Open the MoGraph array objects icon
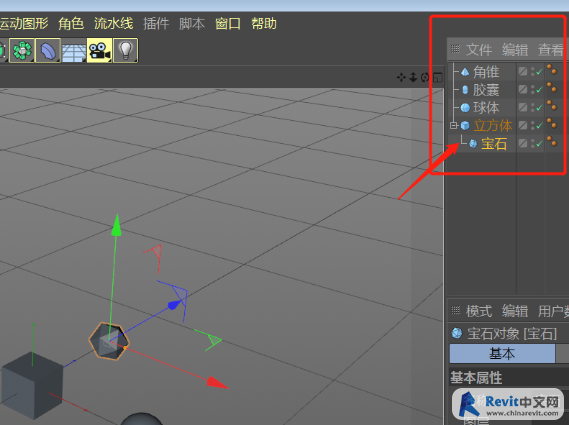The height and width of the screenshot is (425, 569). click(x=22, y=50)
